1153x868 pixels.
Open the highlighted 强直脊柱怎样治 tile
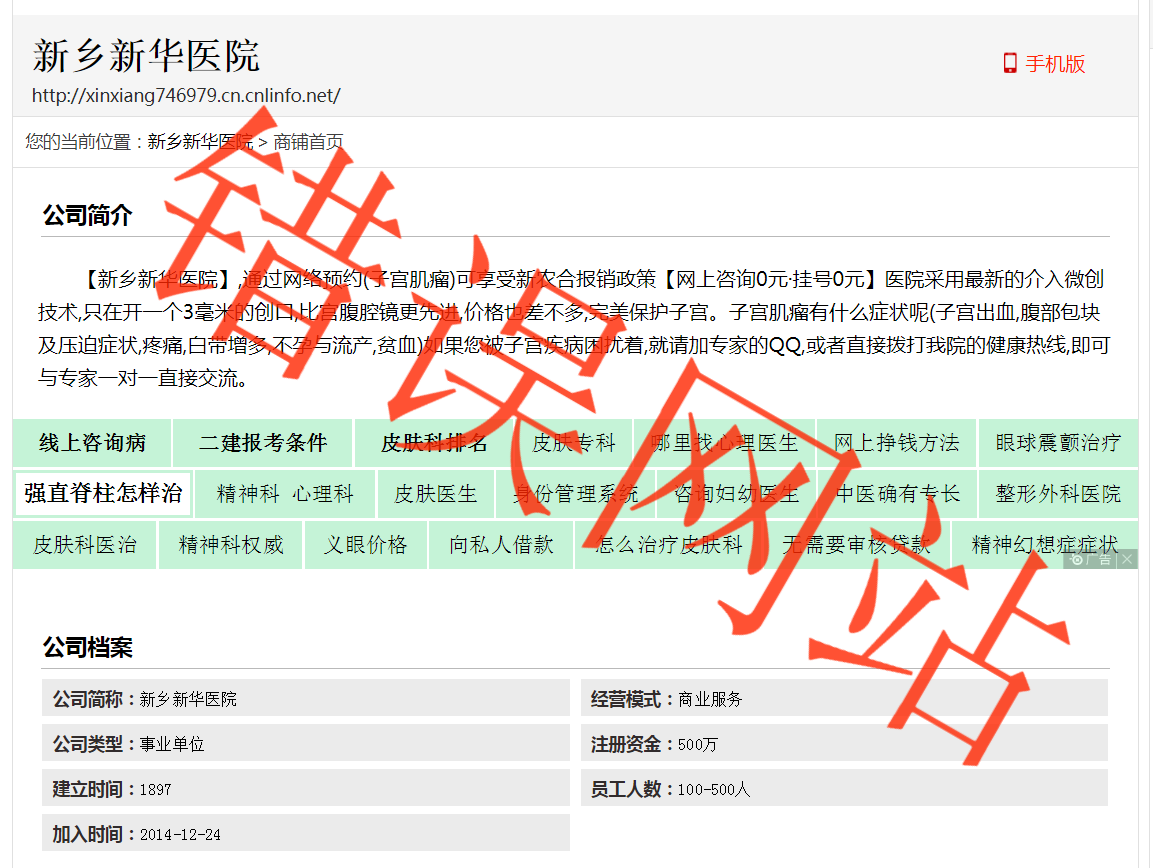point(103,494)
